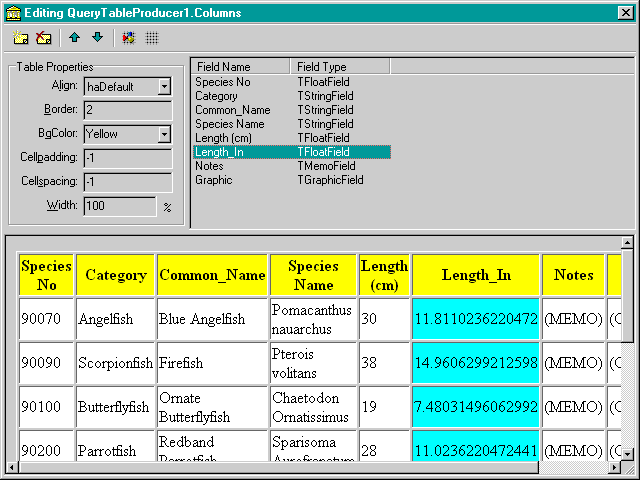Click the Field Type column header
This screenshot has width=640, height=480.
coord(338,67)
